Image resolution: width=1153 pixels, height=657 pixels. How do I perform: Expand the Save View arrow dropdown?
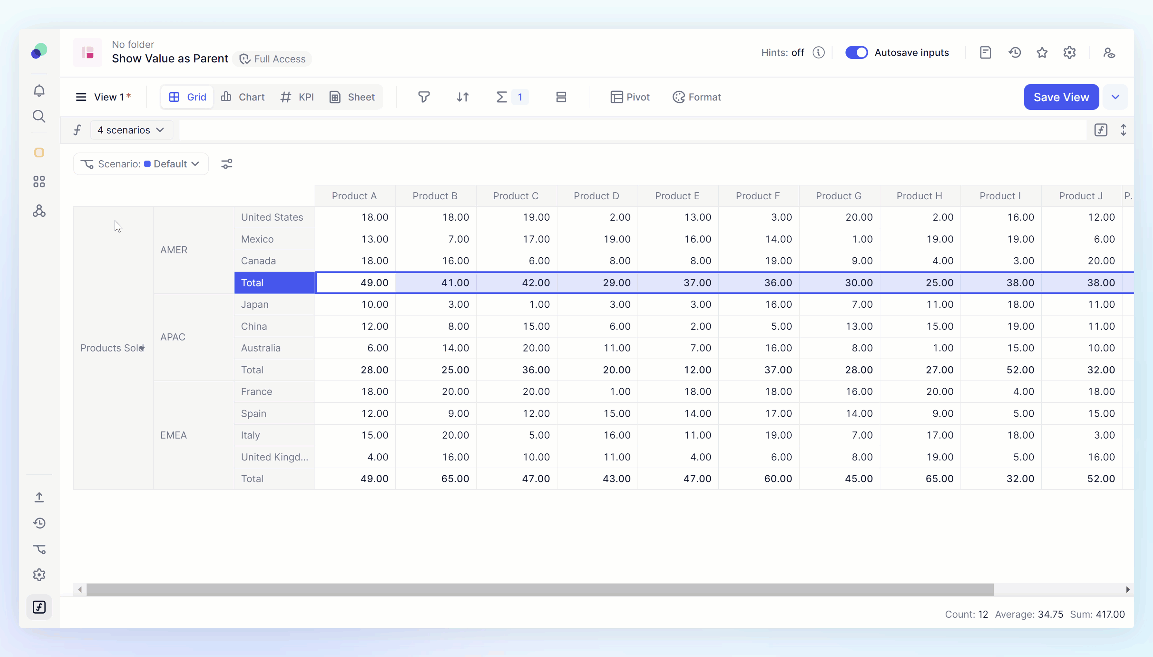point(1115,97)
